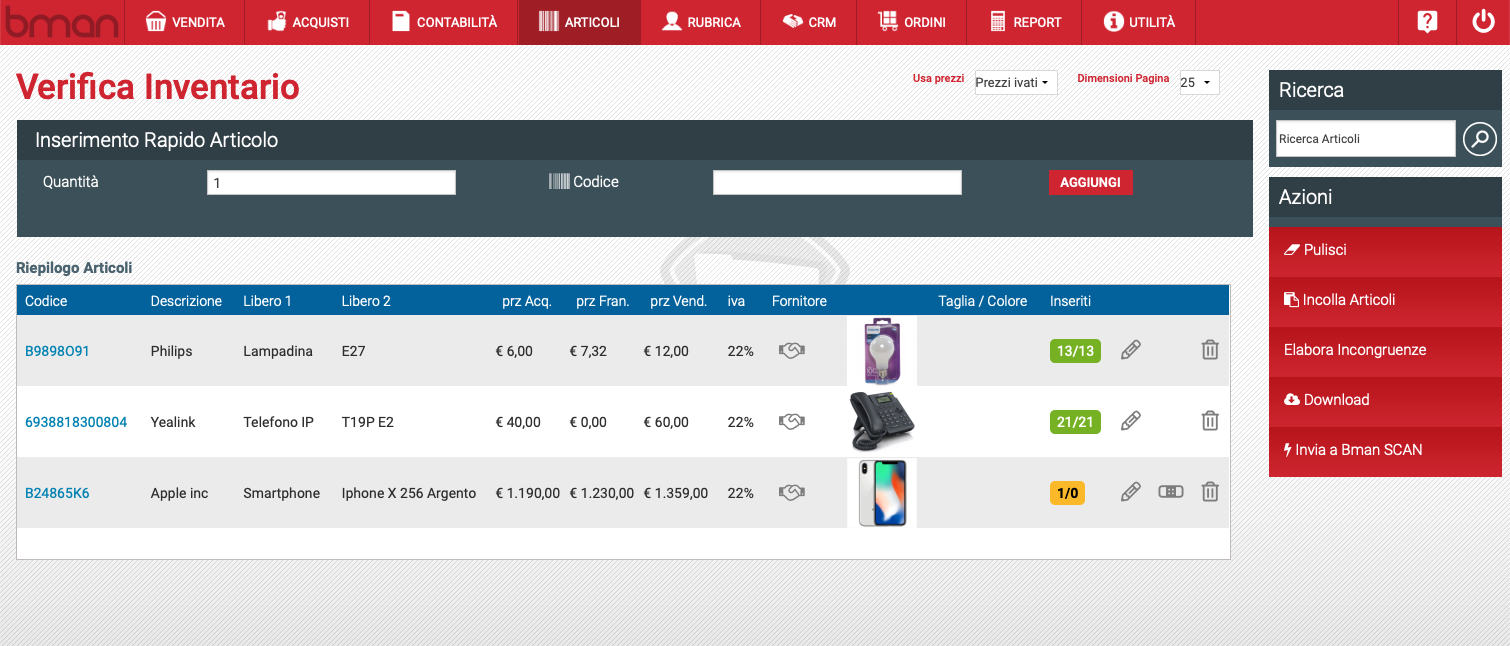The image size is (1510, 646).
Task: Click the Codice column header
Action: [x=46, y=301]
